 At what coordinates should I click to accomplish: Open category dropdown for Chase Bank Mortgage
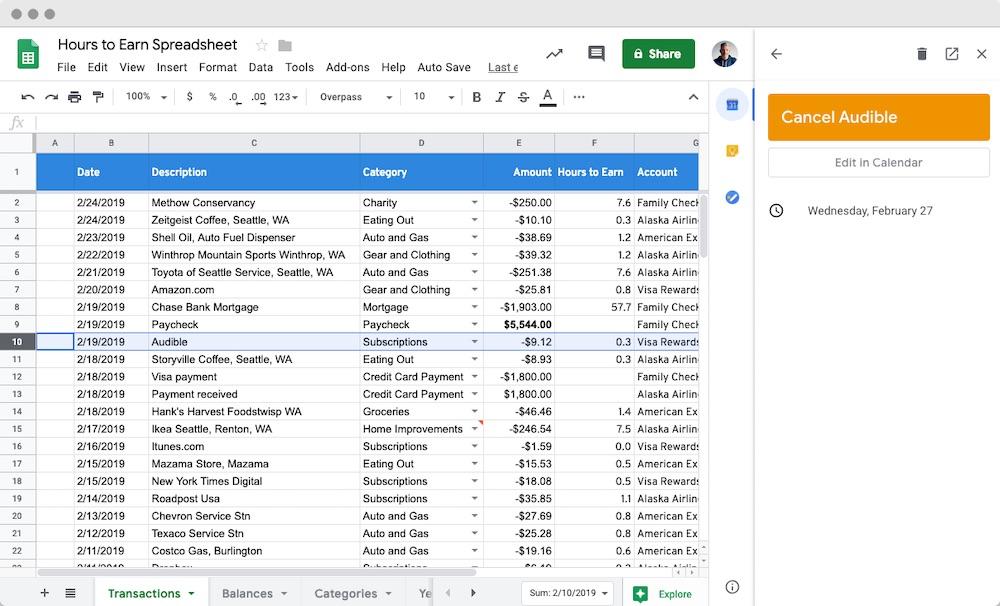(x=474, y=307)
